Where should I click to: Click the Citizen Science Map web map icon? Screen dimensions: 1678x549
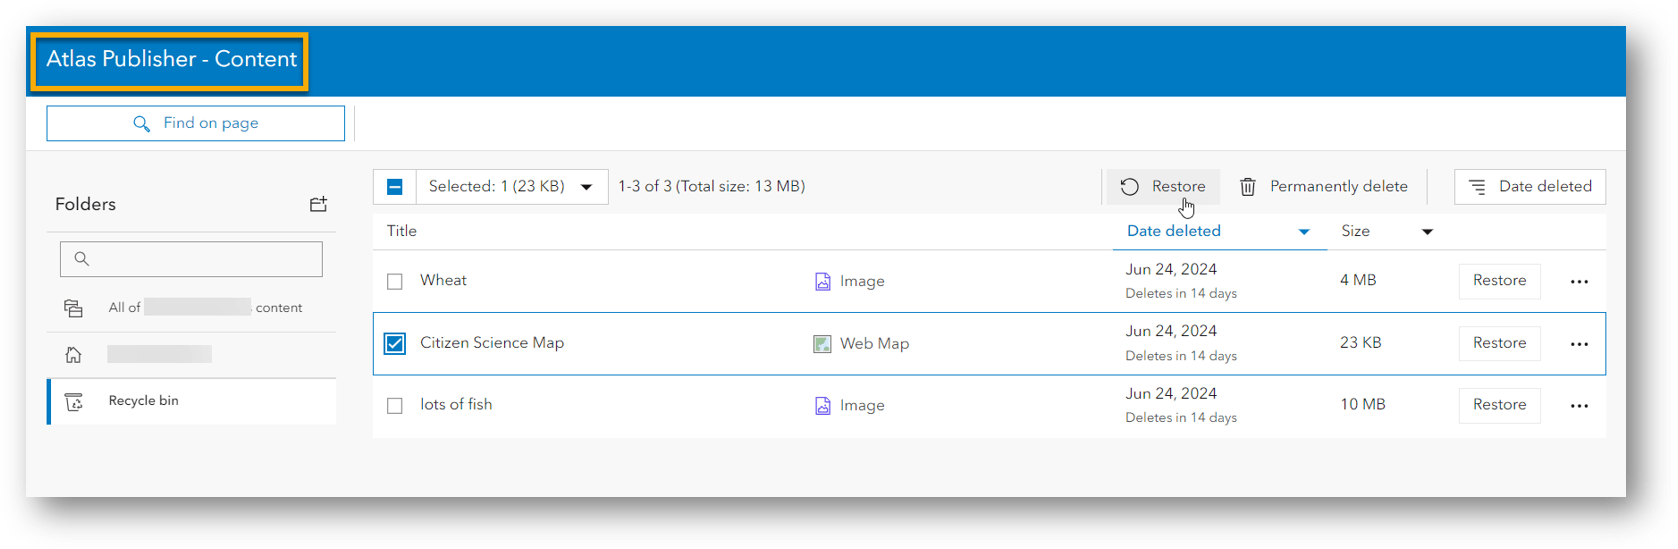[x=822, y=344]
